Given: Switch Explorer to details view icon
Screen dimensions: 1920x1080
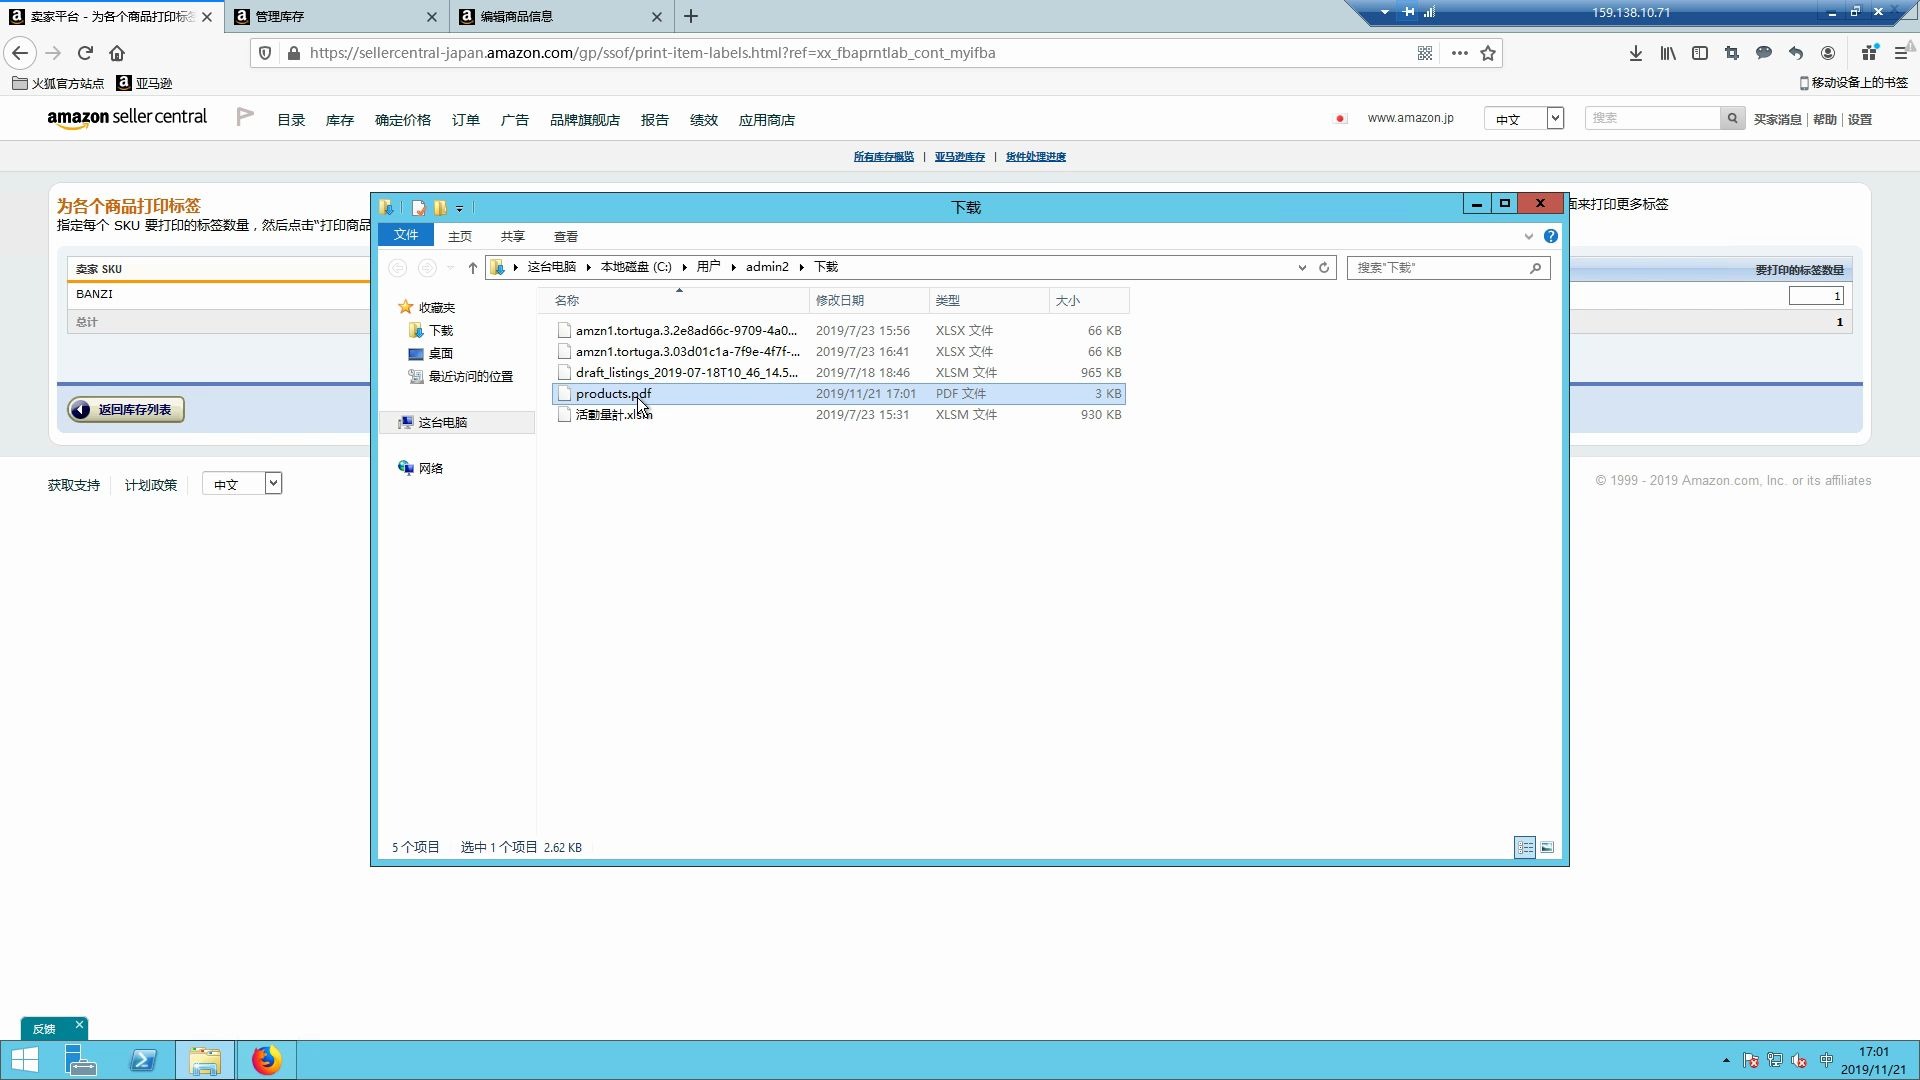Looking at the screenshot, I should point(1525,847).
